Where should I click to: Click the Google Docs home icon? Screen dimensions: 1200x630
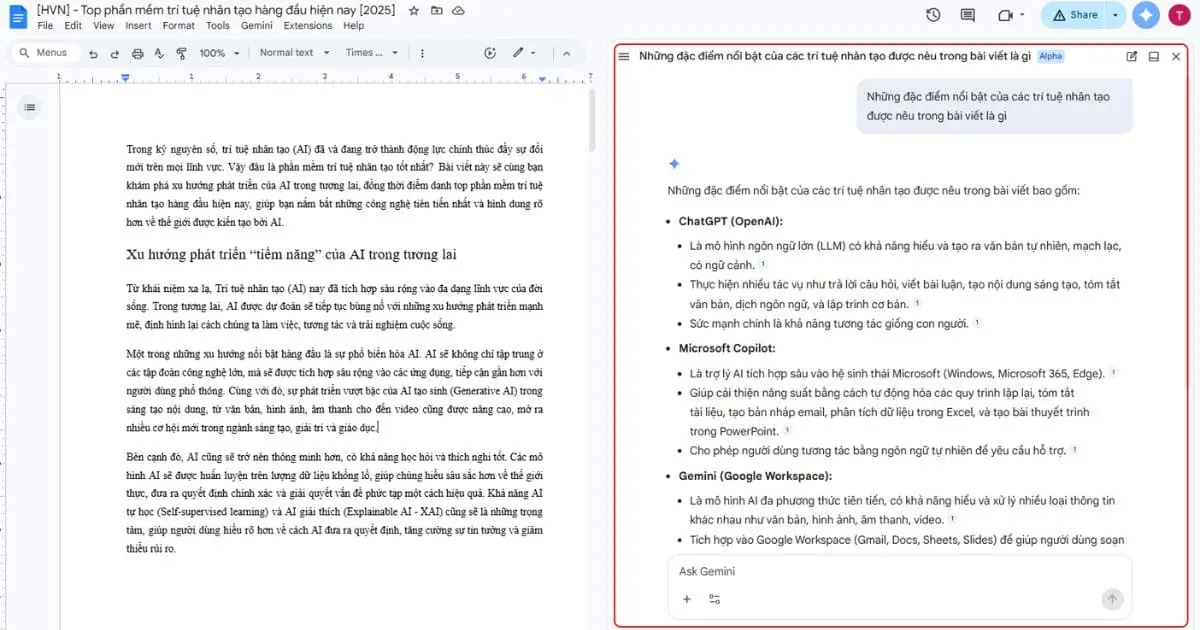coord(17,17)
